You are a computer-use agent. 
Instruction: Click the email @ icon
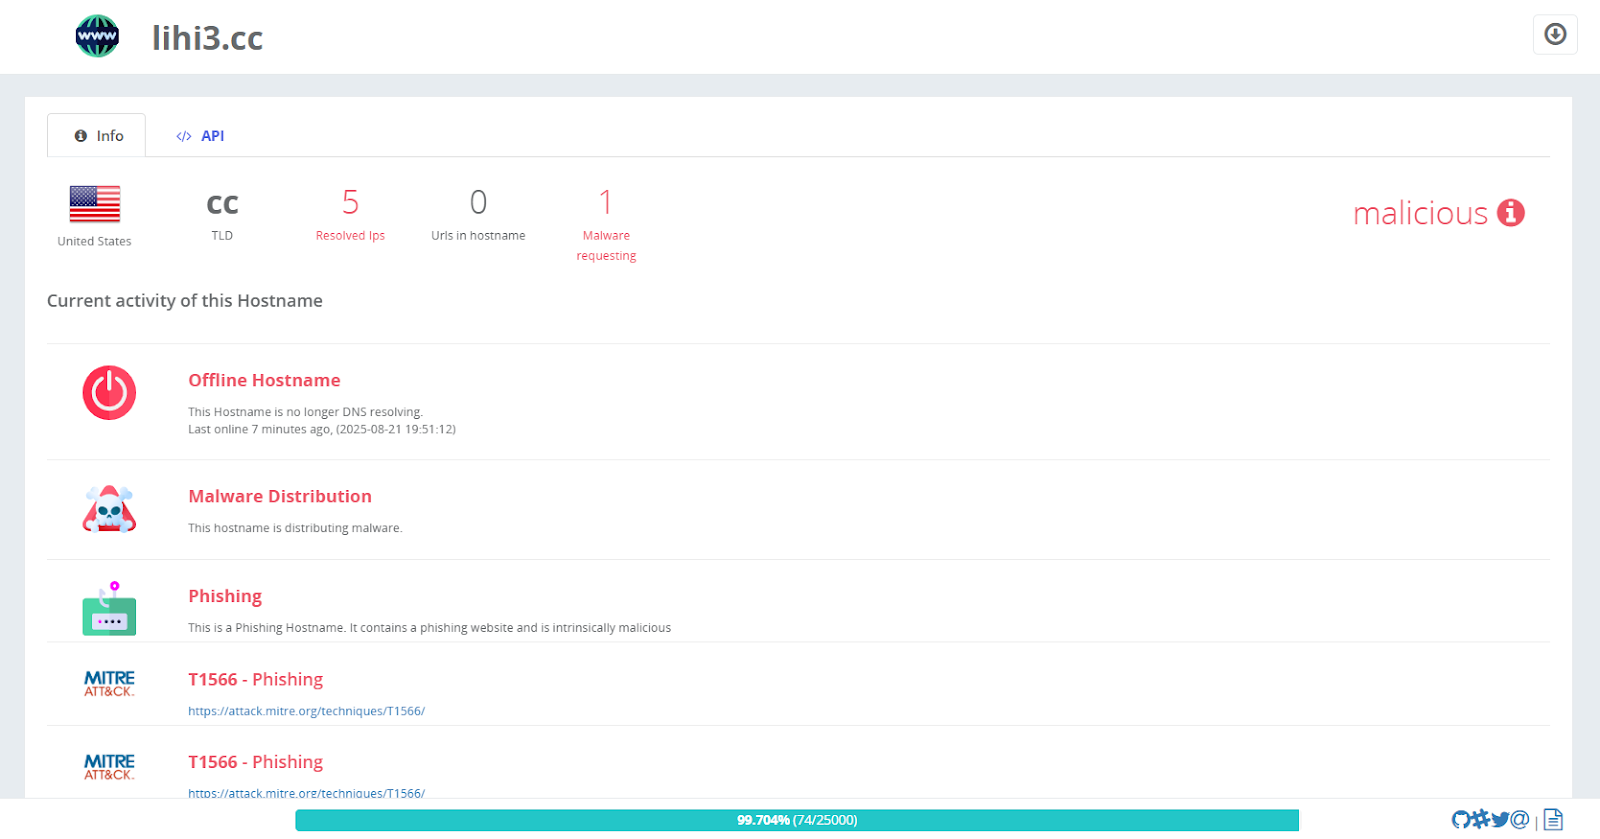click(x=1520, y=820)
